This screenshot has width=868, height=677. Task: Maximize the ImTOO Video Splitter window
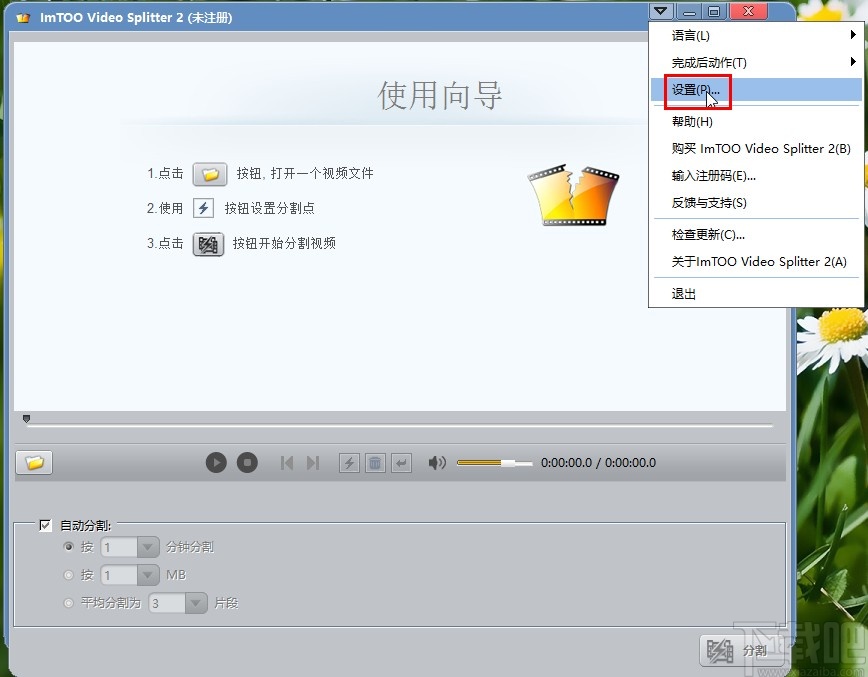715,12
